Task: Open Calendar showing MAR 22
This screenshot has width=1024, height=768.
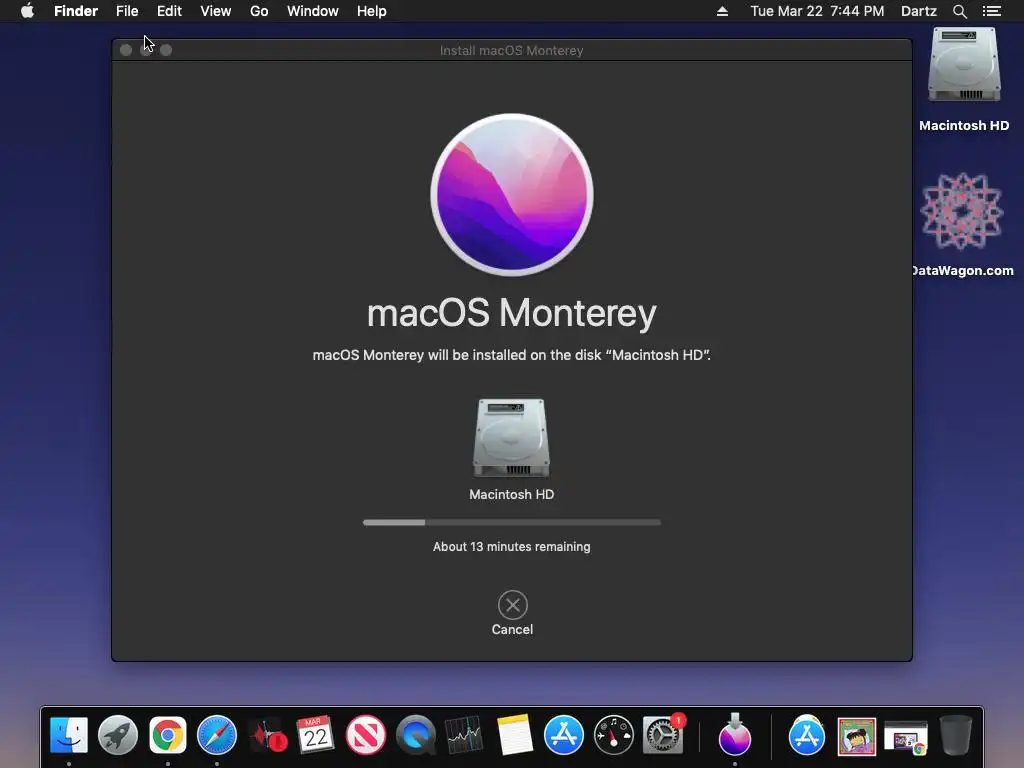Action: [316, 735]
